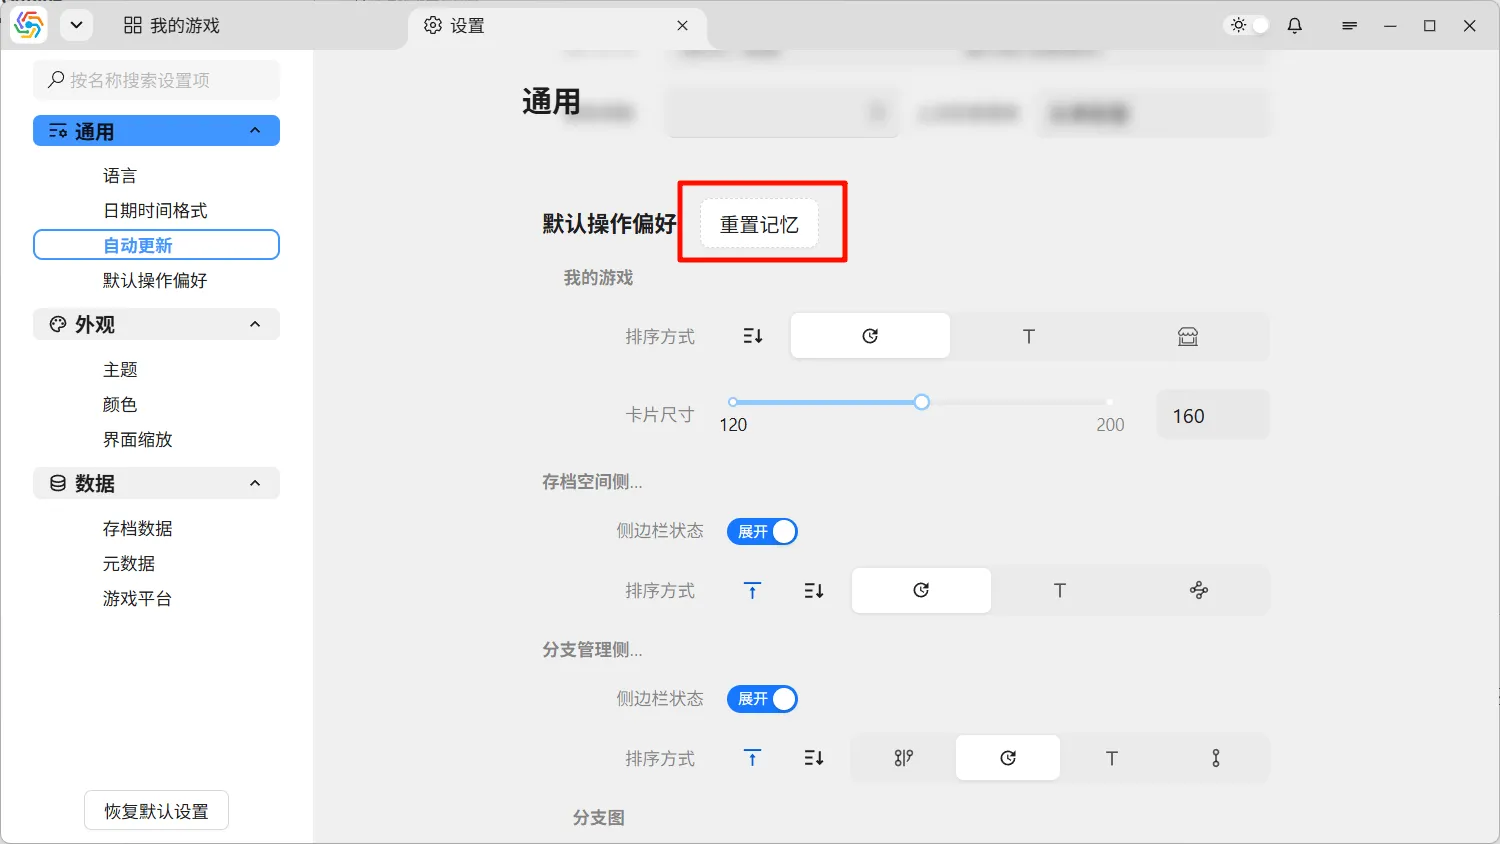Image resolution: width=1500 pixels, height=844 pixels.
Task: Select store icon sort for 我的游戏
Action: (1188, 337)
